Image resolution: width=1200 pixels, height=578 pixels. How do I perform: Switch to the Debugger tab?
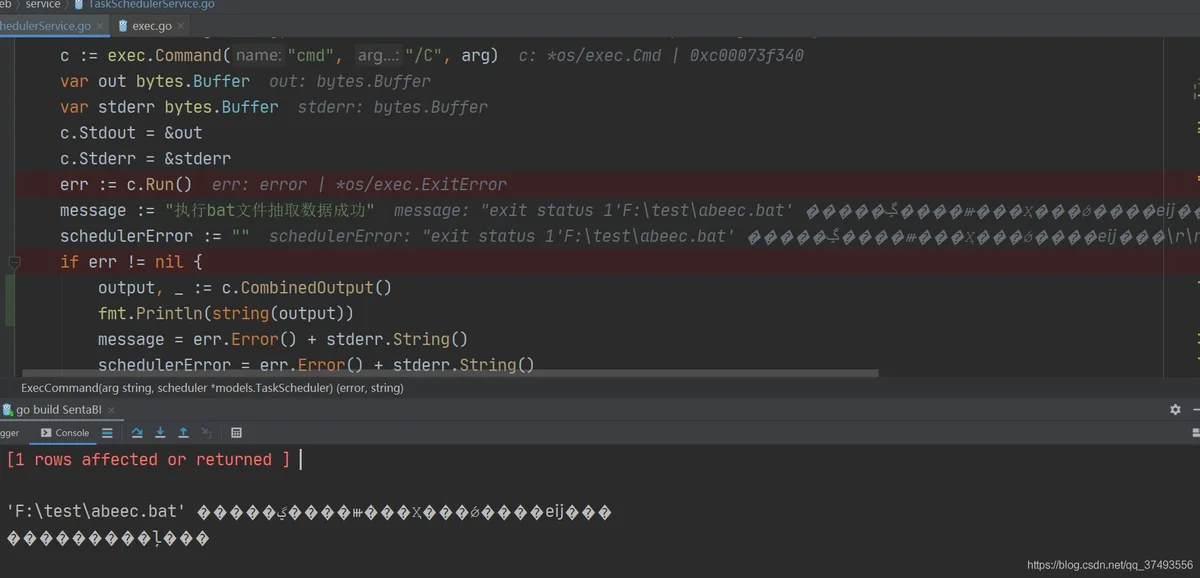coord(10,433)
